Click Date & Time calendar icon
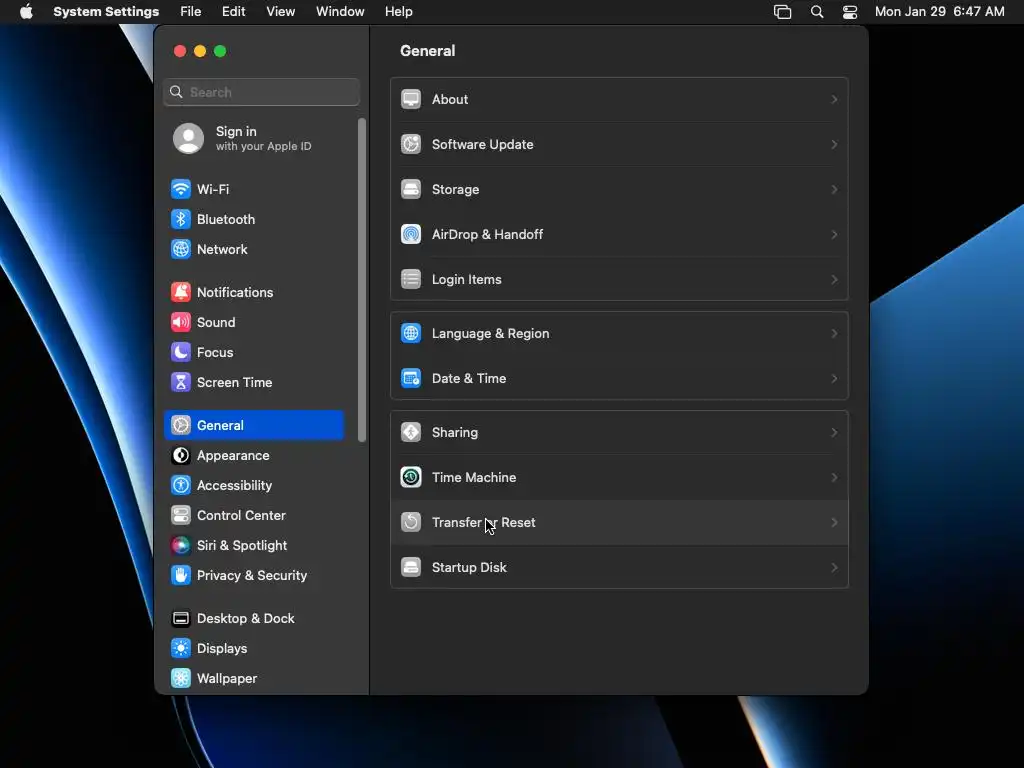The width and height of the screenshot is (1024, 768). (x=411, y=379)
